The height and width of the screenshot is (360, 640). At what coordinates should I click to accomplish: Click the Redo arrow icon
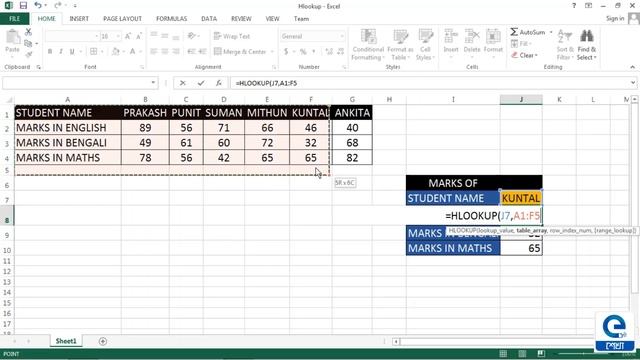click(x=58, y=5)
